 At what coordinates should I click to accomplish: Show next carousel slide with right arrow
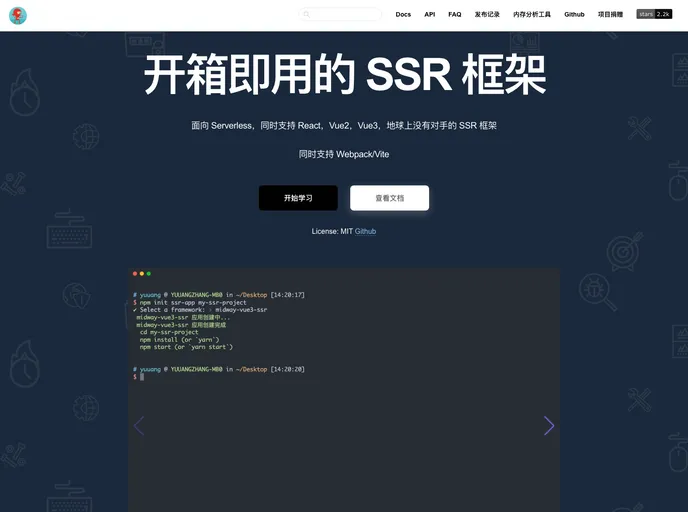pos(549,426)
